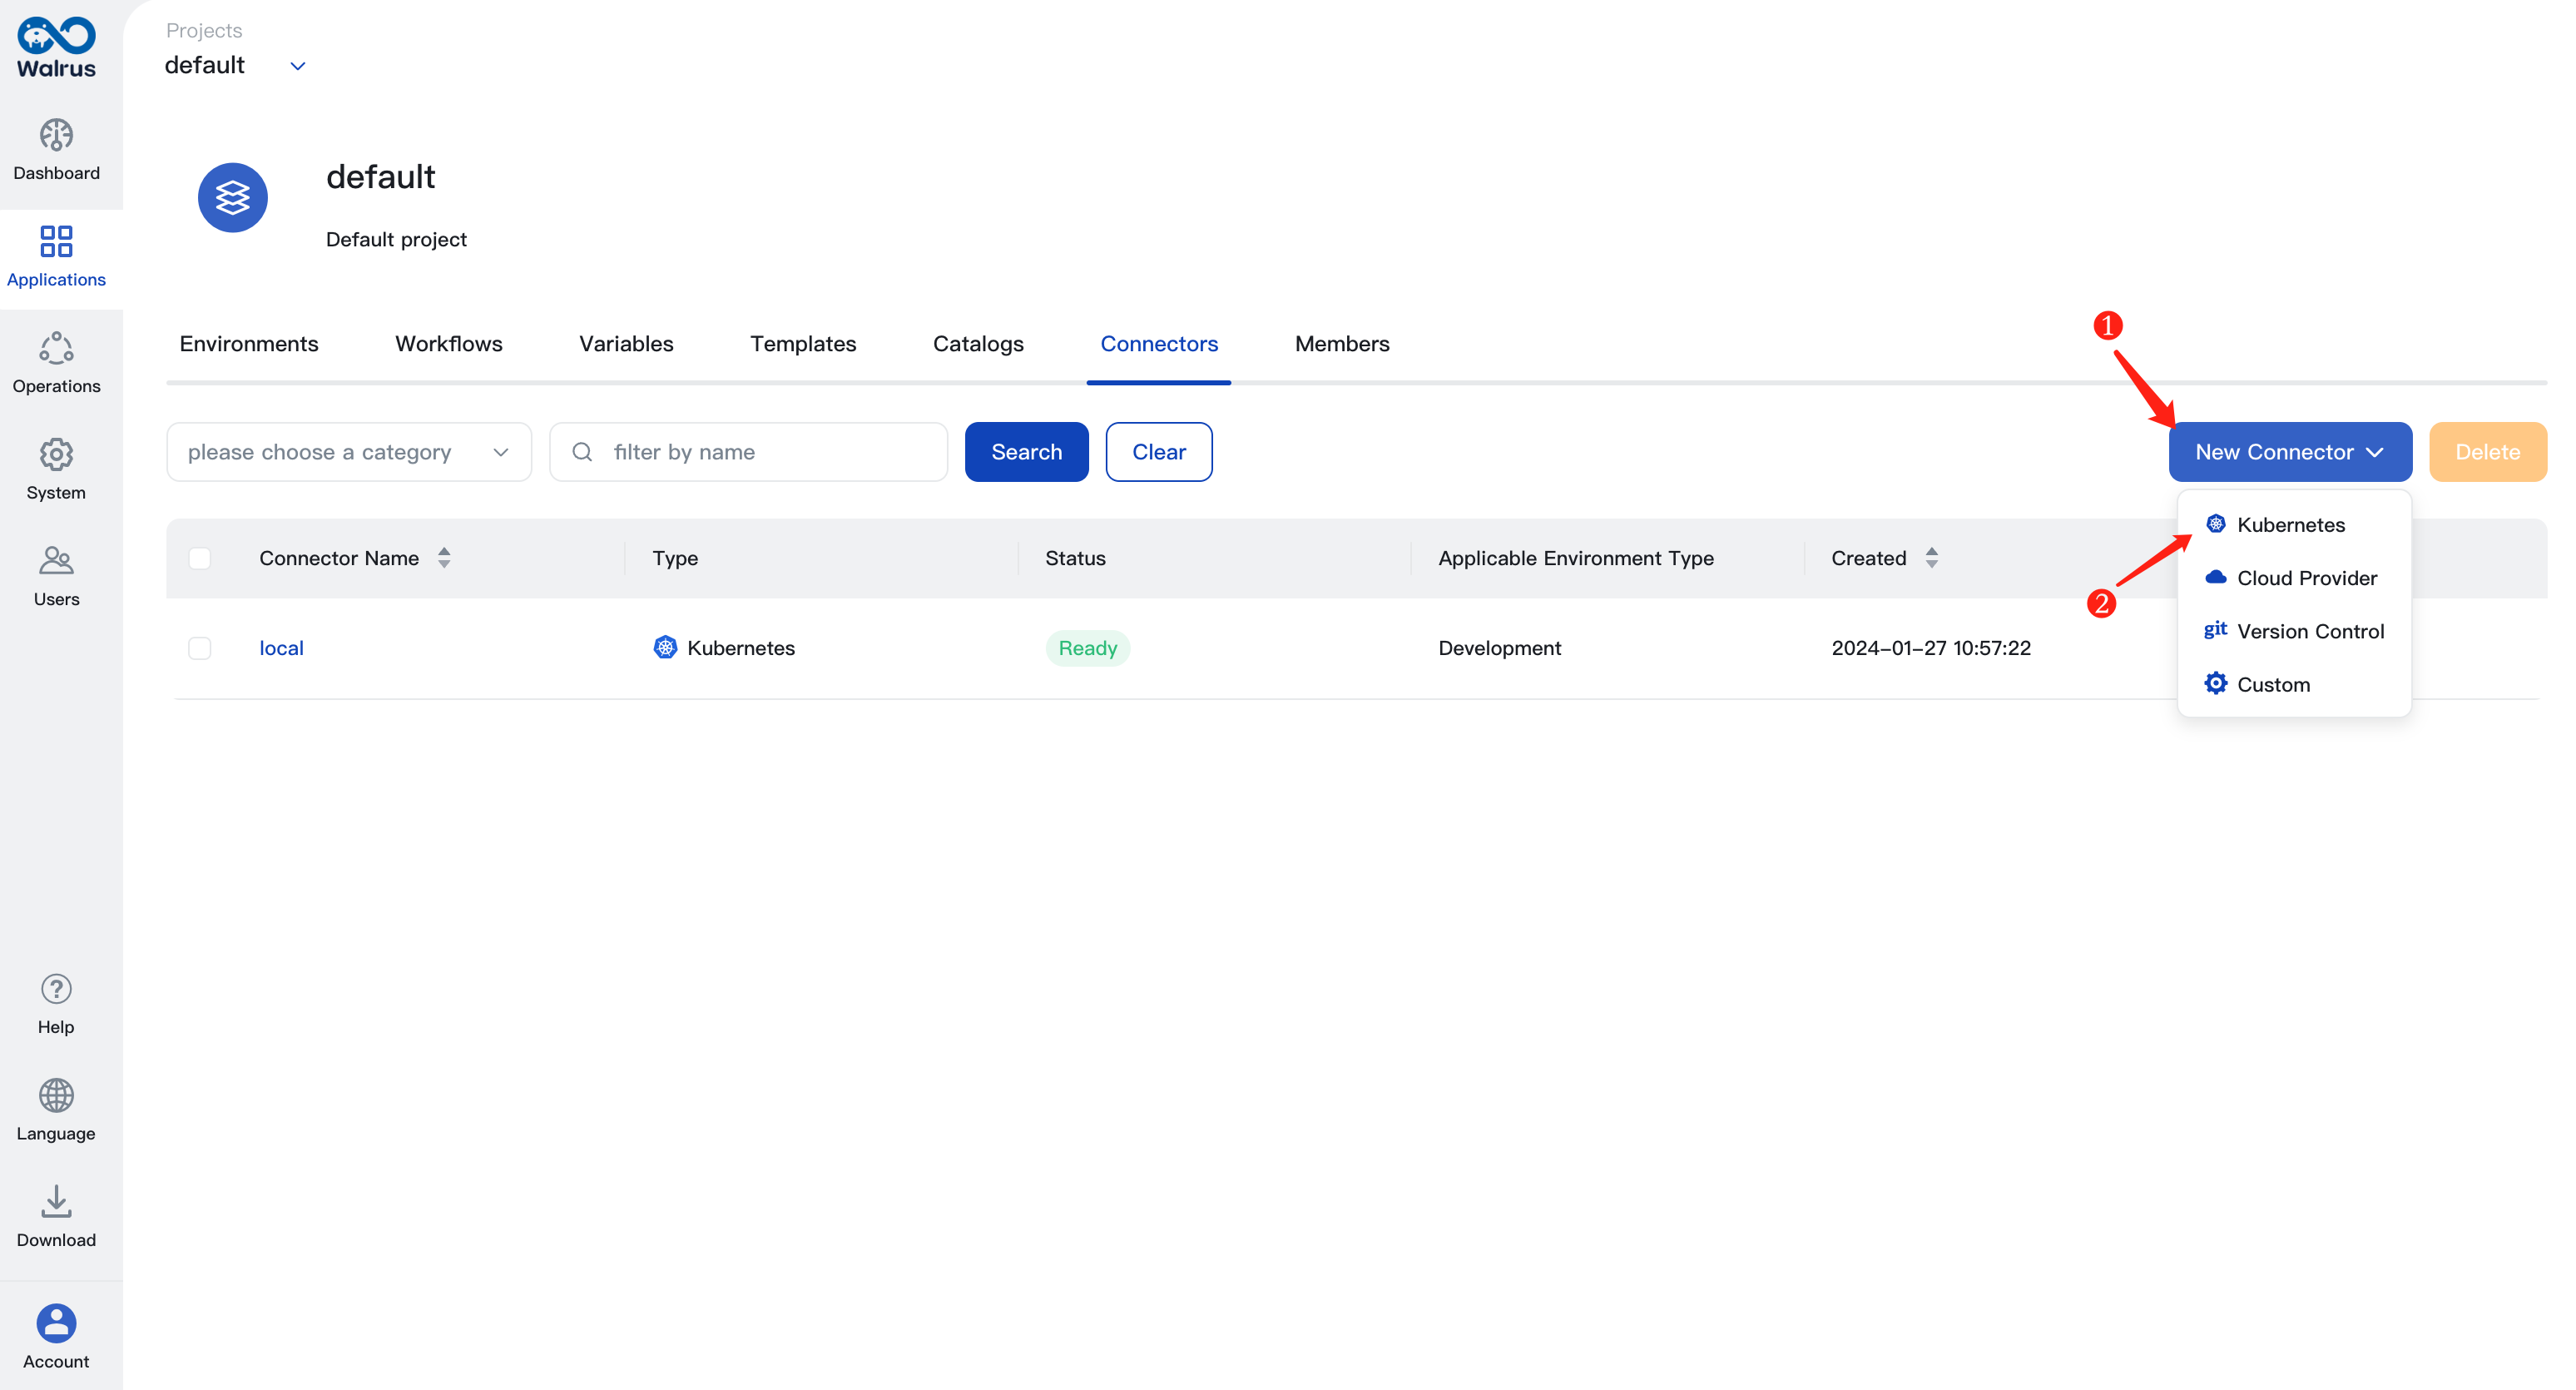Change the Language setting
The height and width of the screenshot is (1390, 2576).
click(56, 1111)
